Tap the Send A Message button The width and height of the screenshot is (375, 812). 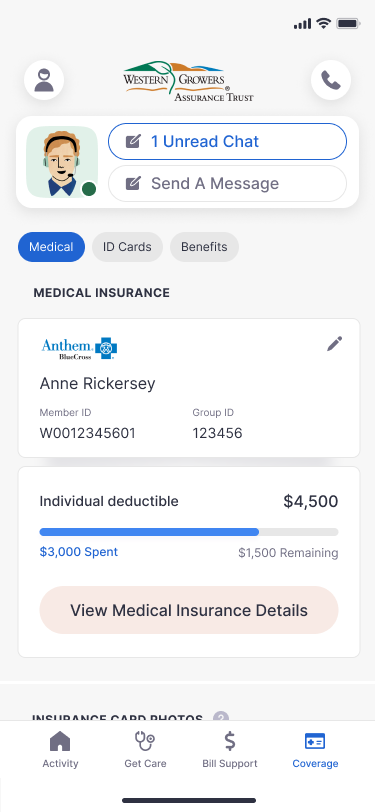[x=227, y=183]
